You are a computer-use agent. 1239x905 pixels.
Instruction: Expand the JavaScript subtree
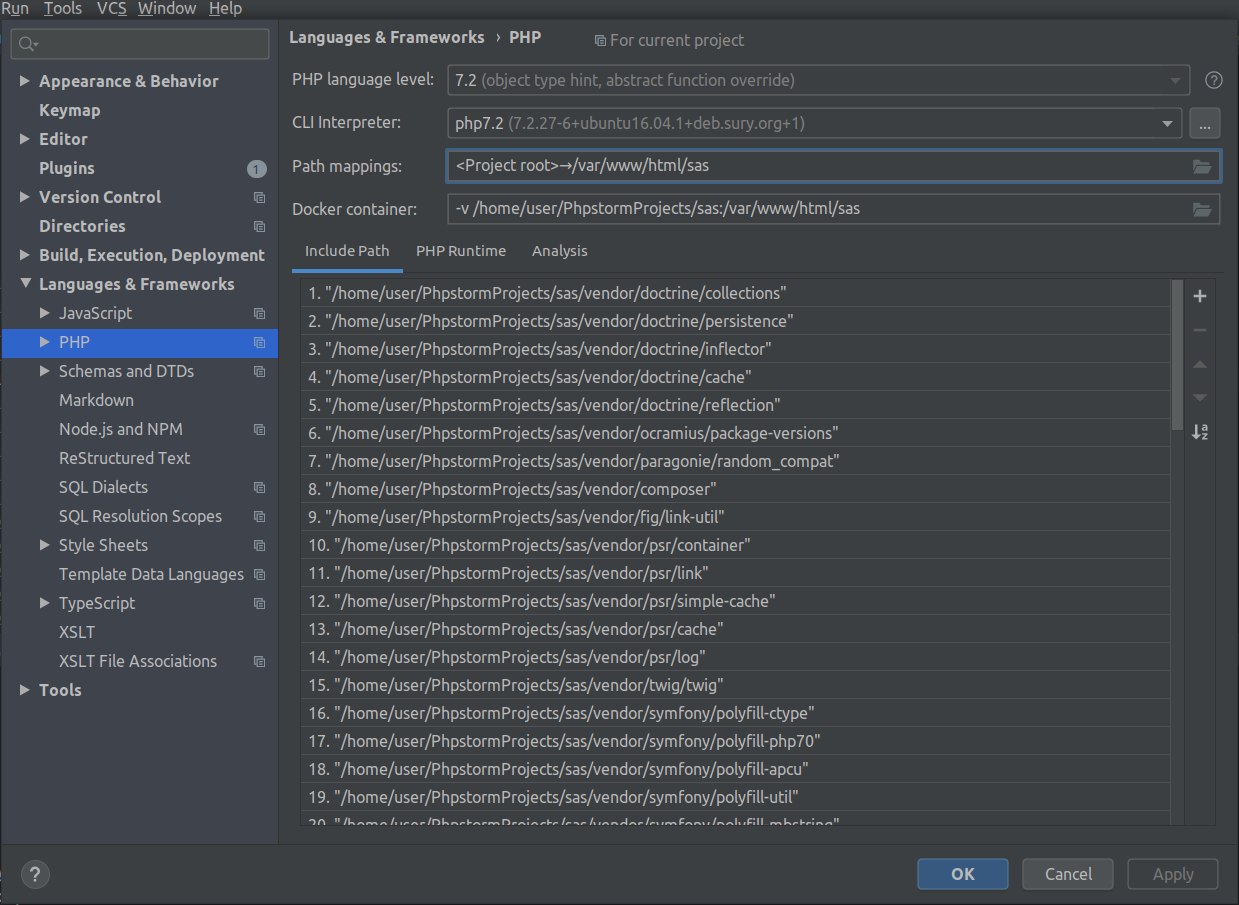(44, 313)
